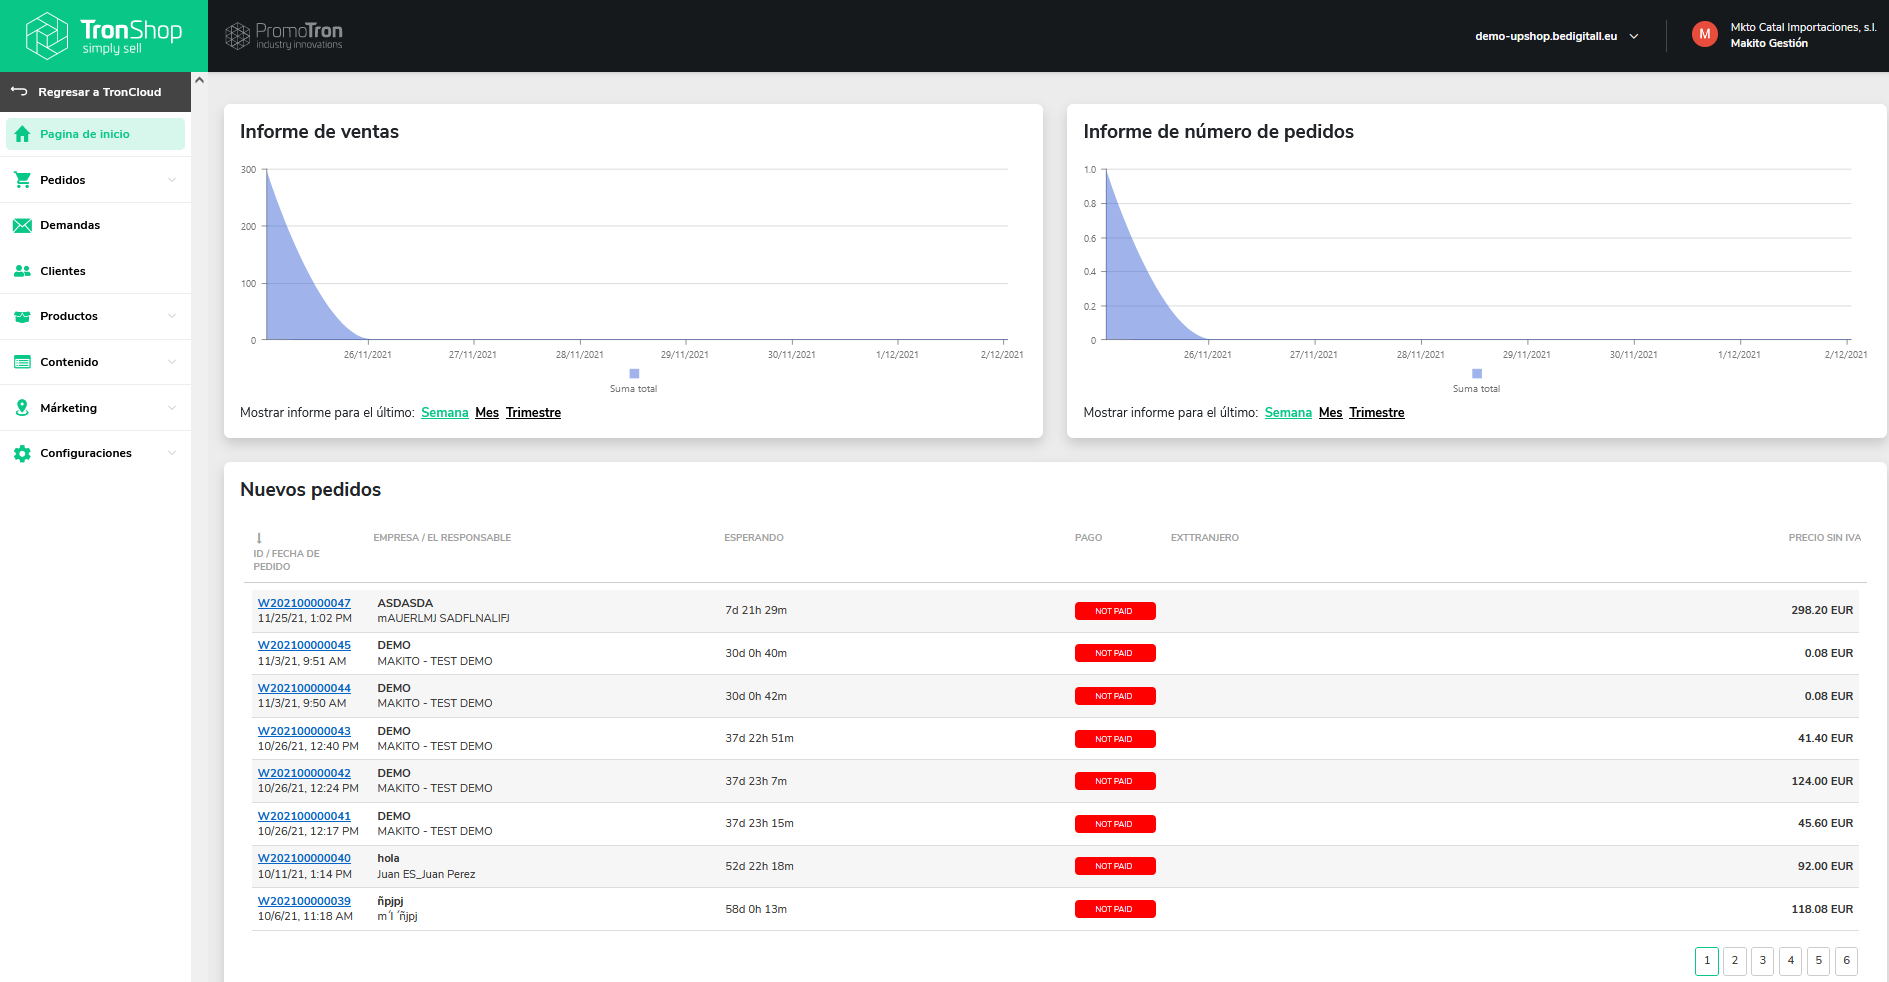Show order count report for Trimestre
The height and width of the screenshot is (982, 1889).
pos(1377,412)
